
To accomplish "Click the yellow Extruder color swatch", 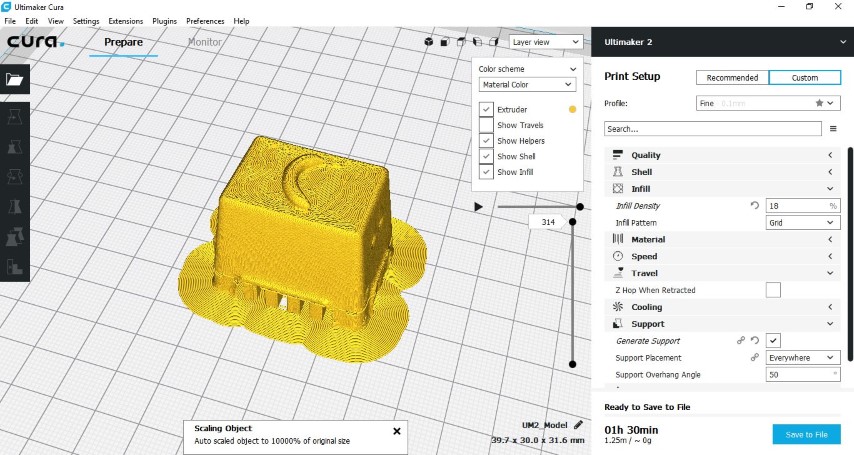I will pos(572,109).
